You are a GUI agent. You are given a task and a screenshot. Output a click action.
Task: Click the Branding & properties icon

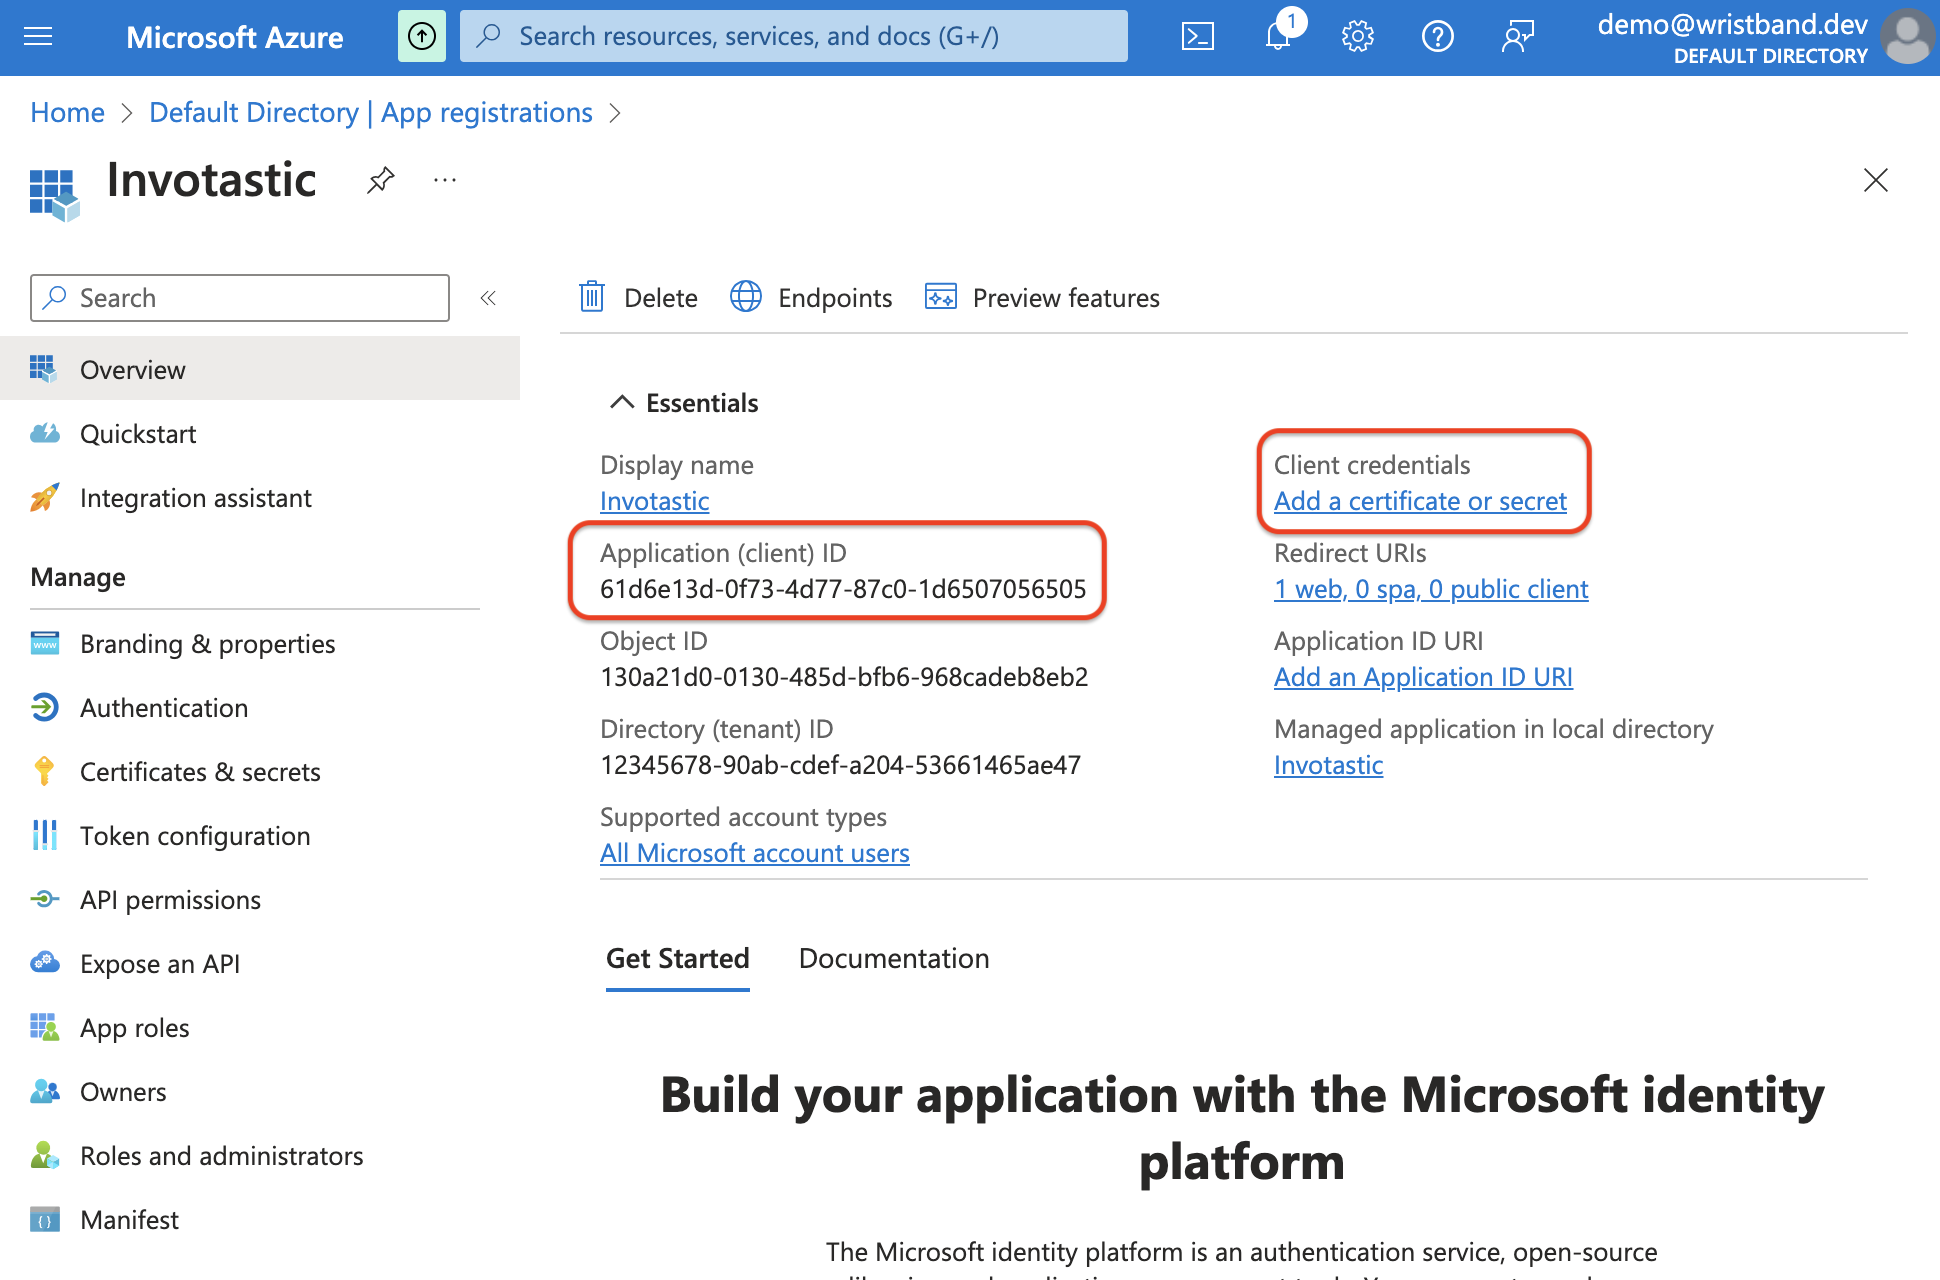pos(45,643)
